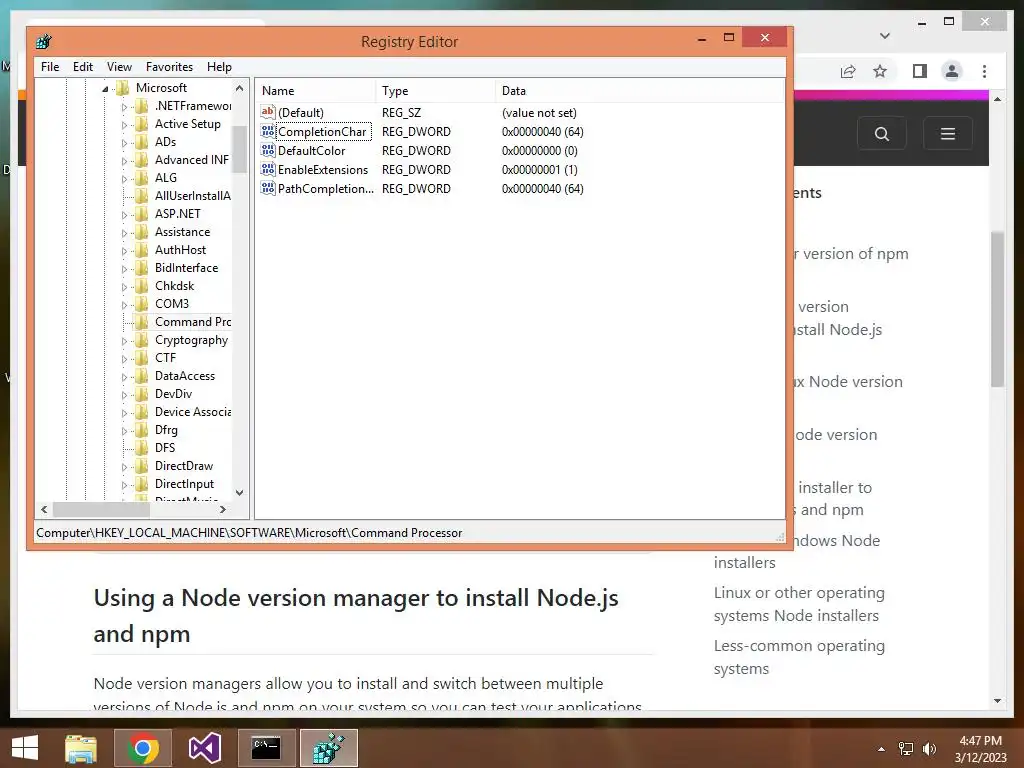Select the DevDiv registry key

pyautogui.click(x=173, y=394)
